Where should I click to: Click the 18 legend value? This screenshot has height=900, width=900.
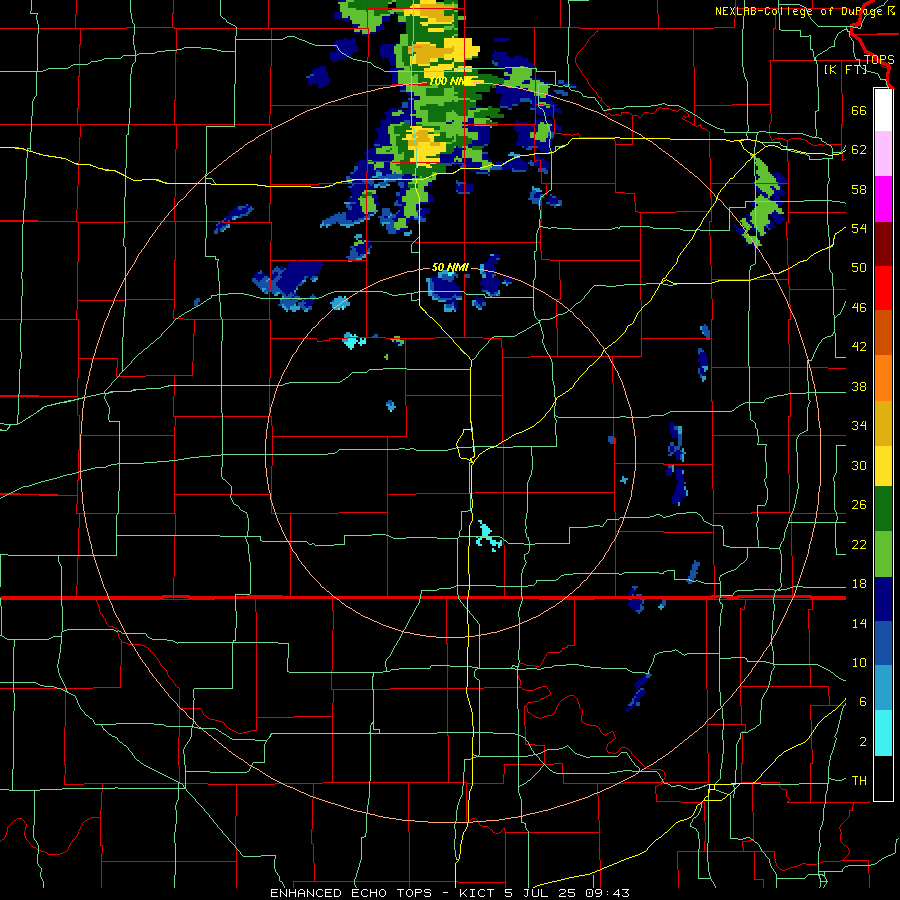point(859,584)
